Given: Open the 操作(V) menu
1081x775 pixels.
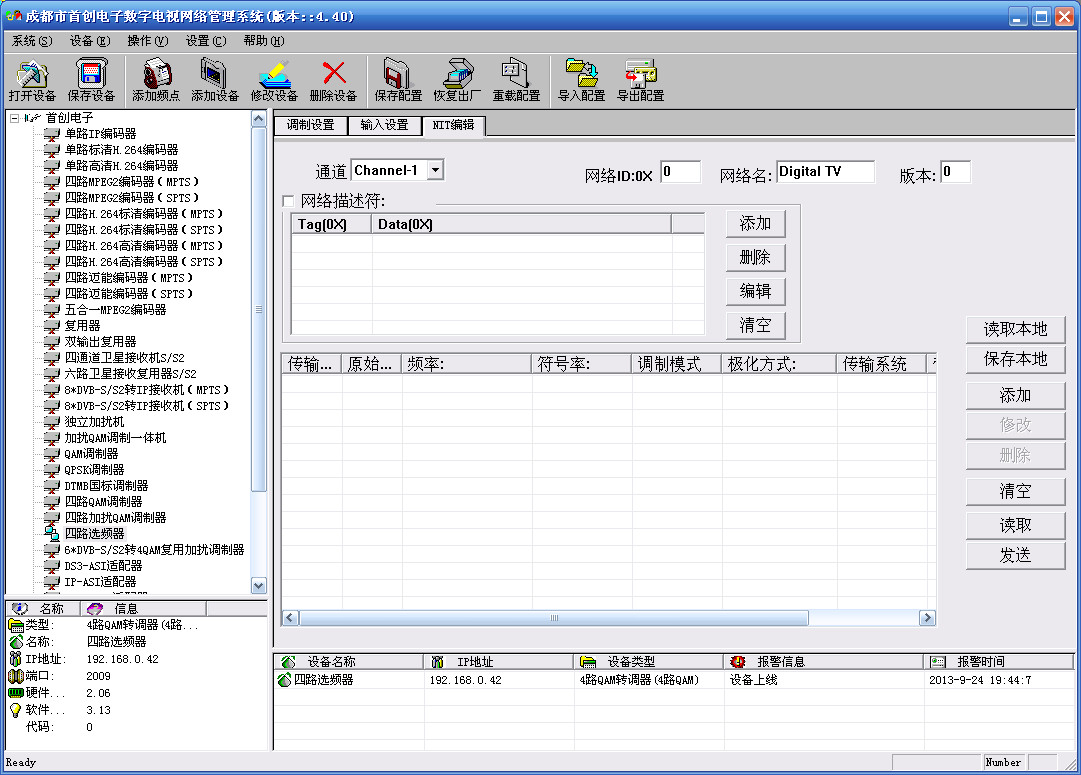Looking at the screenshot, I should coord(148,41).
